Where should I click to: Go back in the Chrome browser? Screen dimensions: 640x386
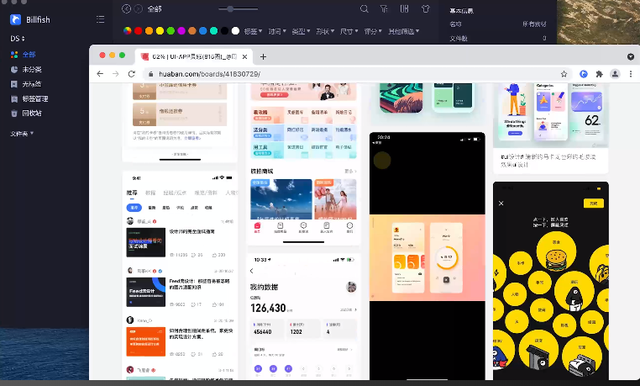click(100, 74)
